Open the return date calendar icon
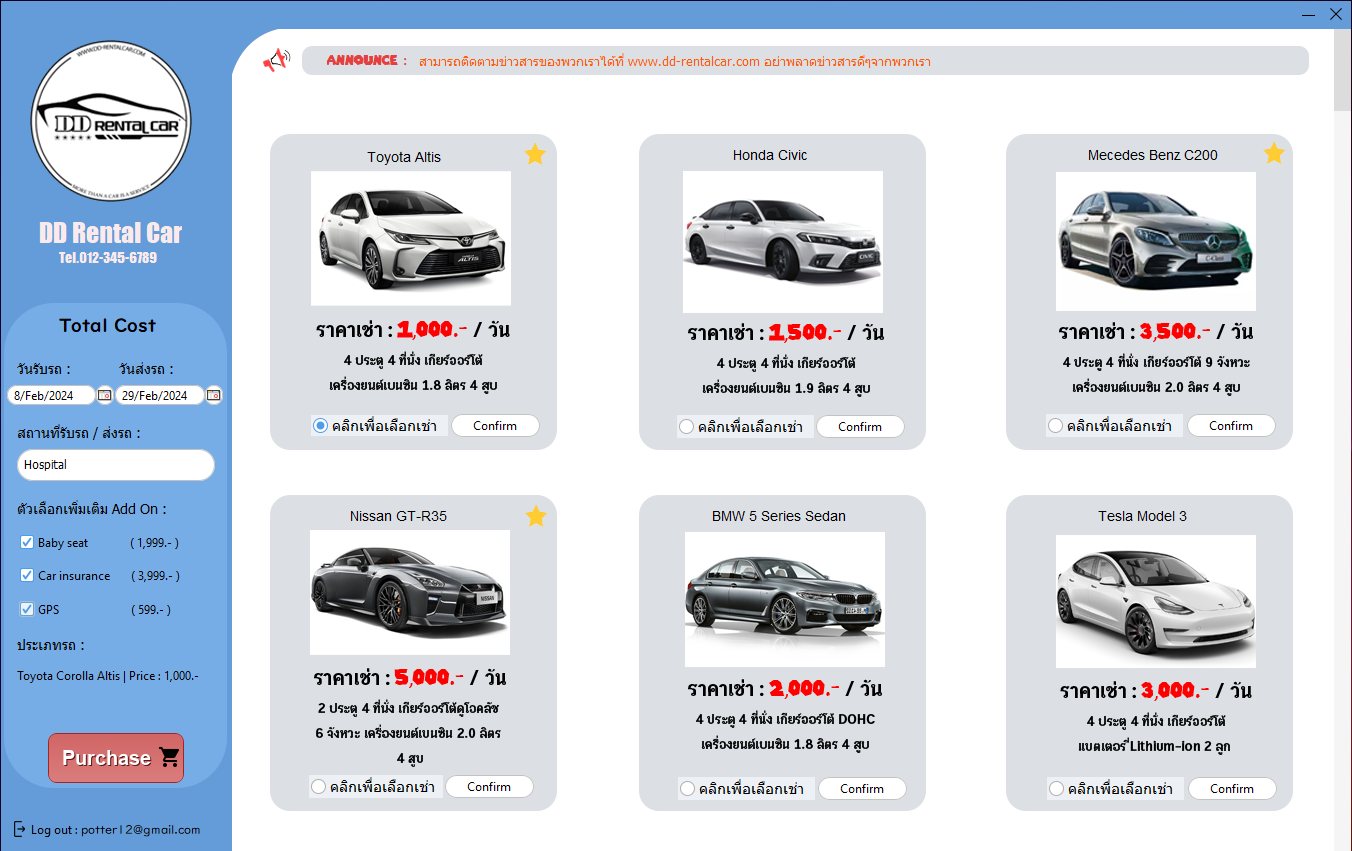The width and height of the screenshot is (1352, 851). [x=213, y=395]
